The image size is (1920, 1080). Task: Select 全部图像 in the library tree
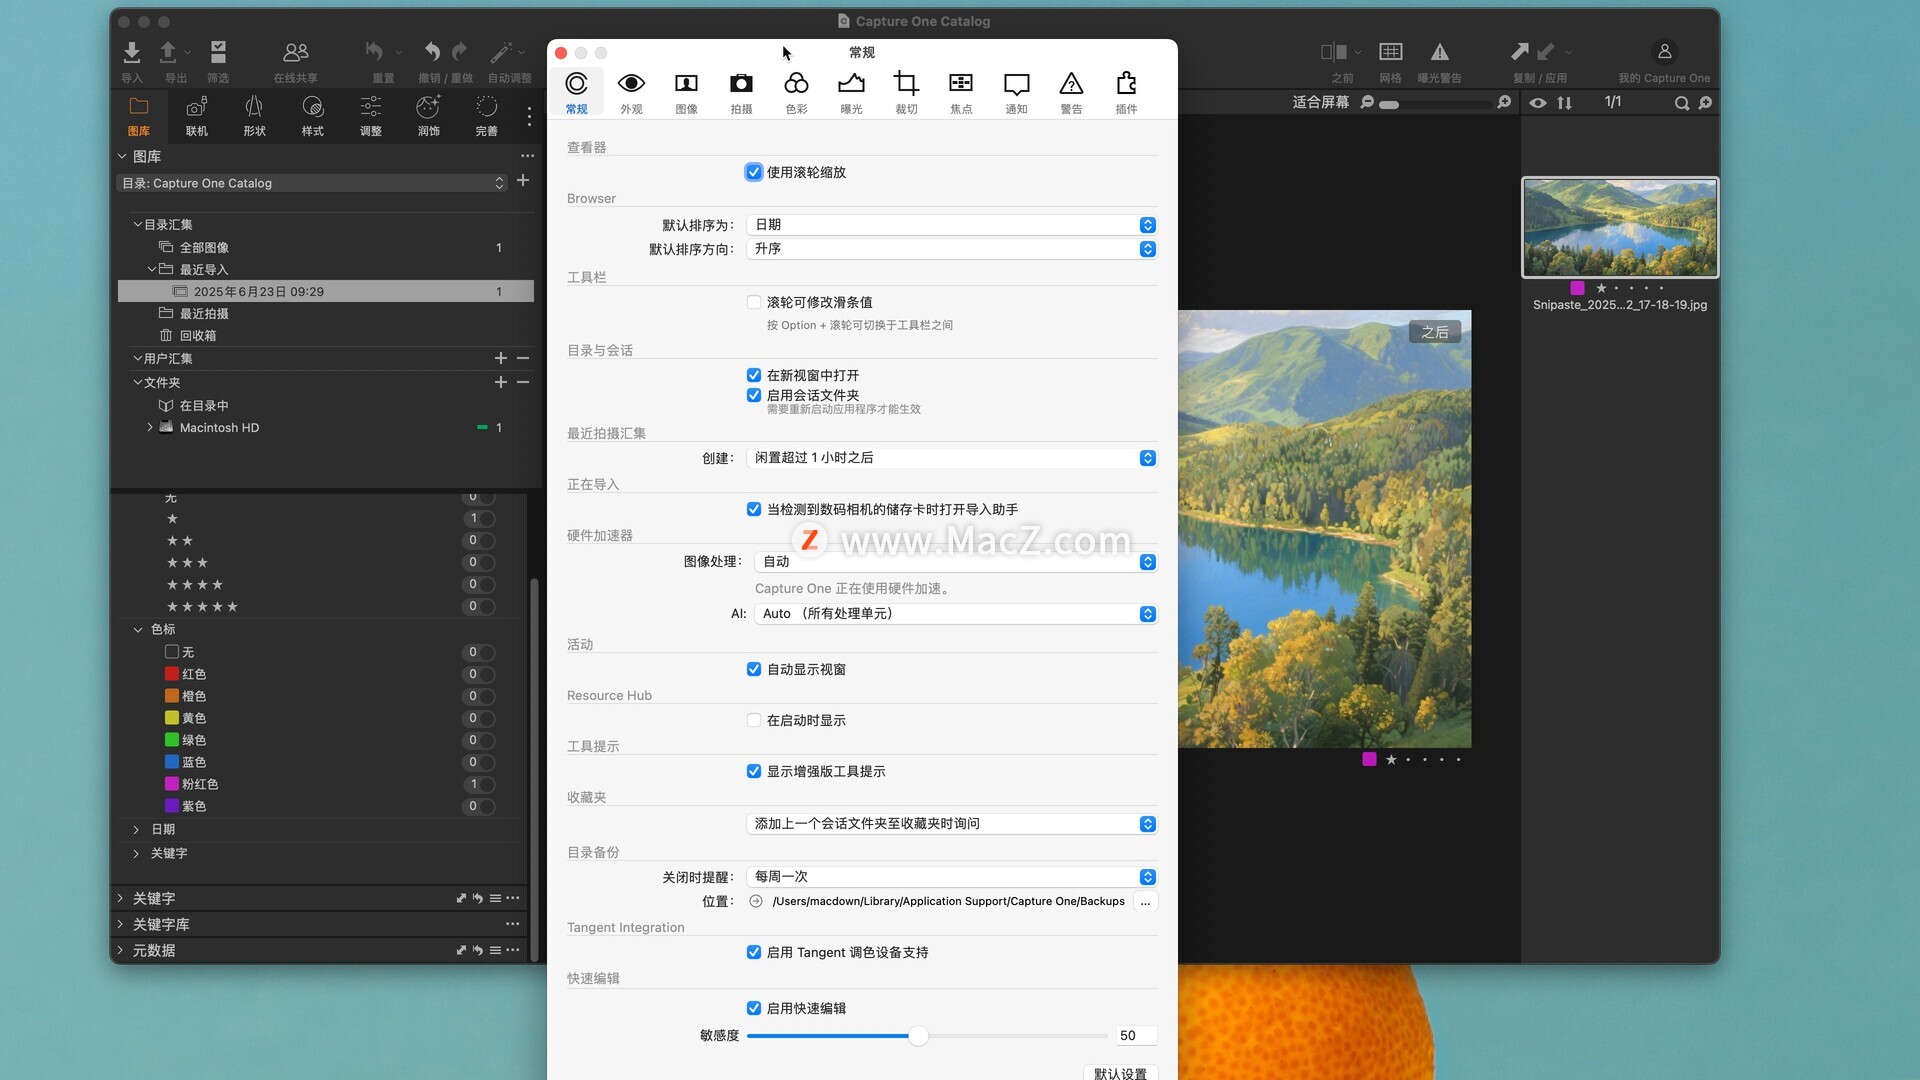(x=204, y=247)
